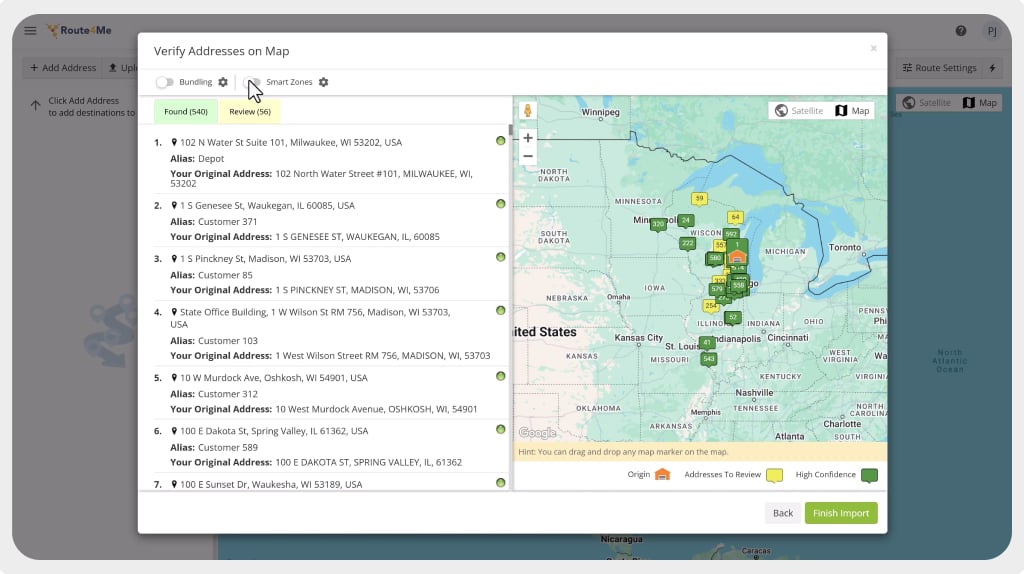1024x574 pixels.
Task: Click the green High Confidence legend swatch
Action: point(869,475)
